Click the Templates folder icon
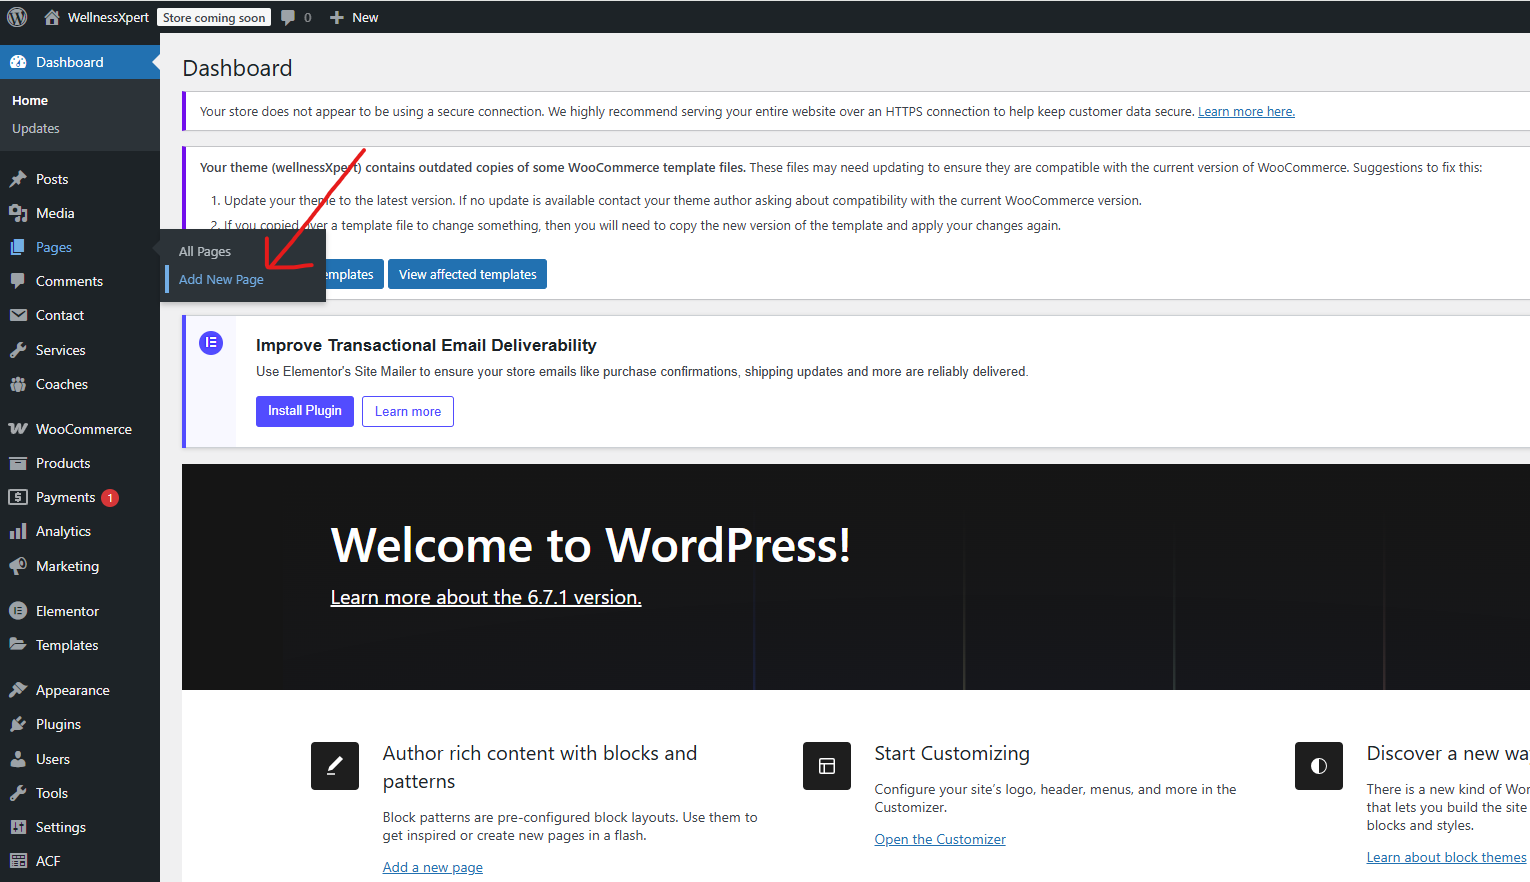The height and width of the screenshot is (882, 1530). click(x=18, y=645)
